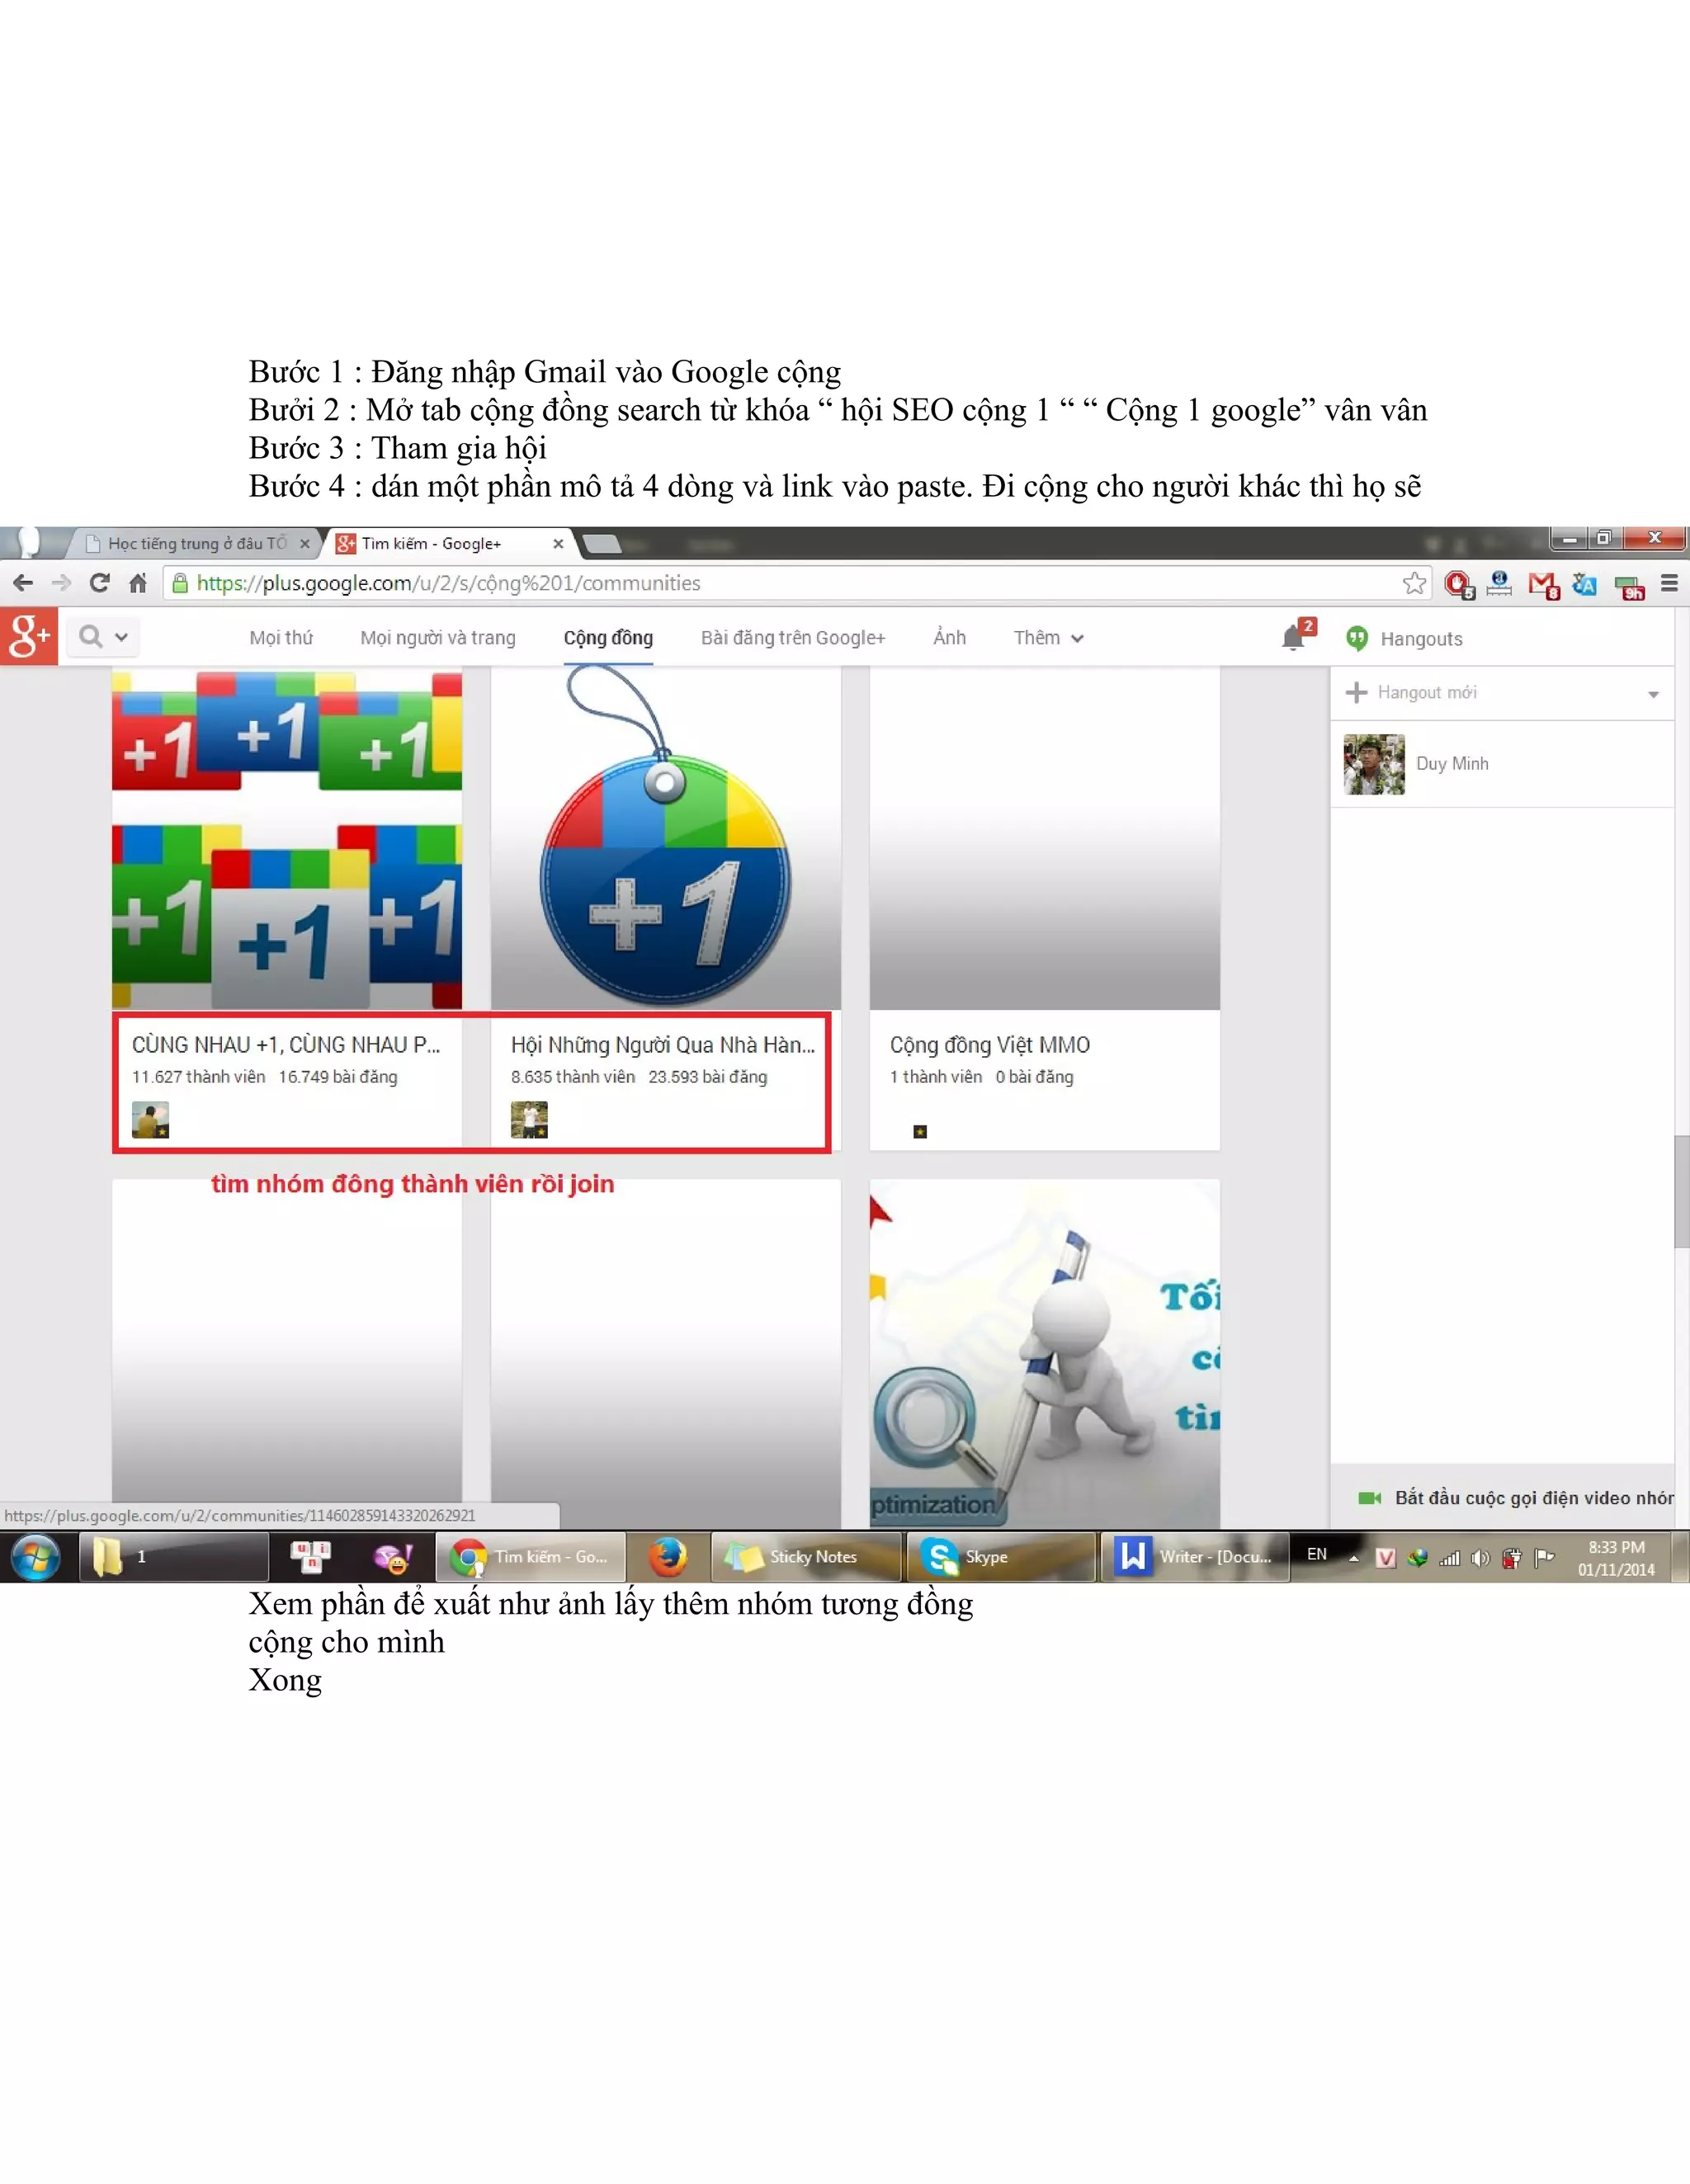Open the Google+ search magnifier
Screen dimensions: 1690x2184
(x=90, y=636)
